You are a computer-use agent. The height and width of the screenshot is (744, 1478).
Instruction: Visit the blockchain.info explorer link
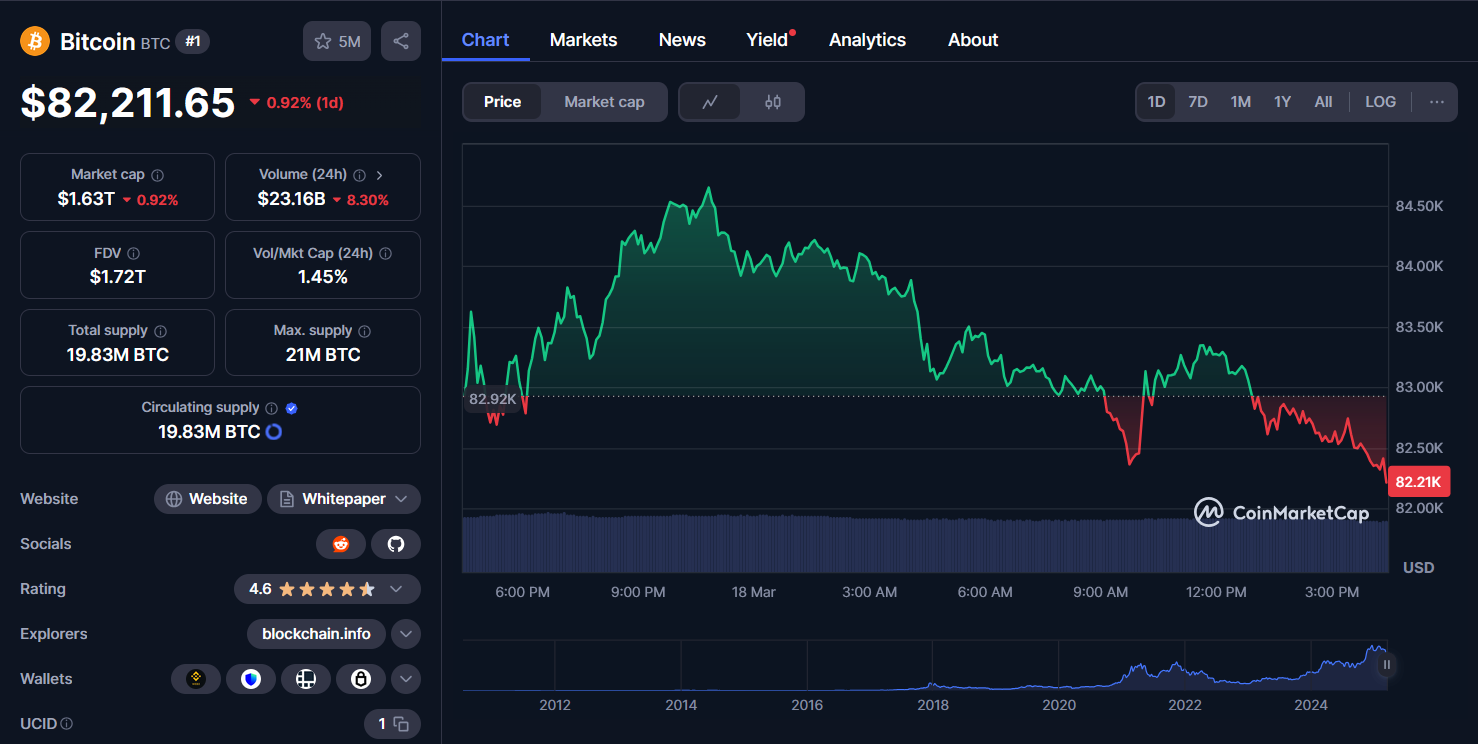tap(316, 634)
